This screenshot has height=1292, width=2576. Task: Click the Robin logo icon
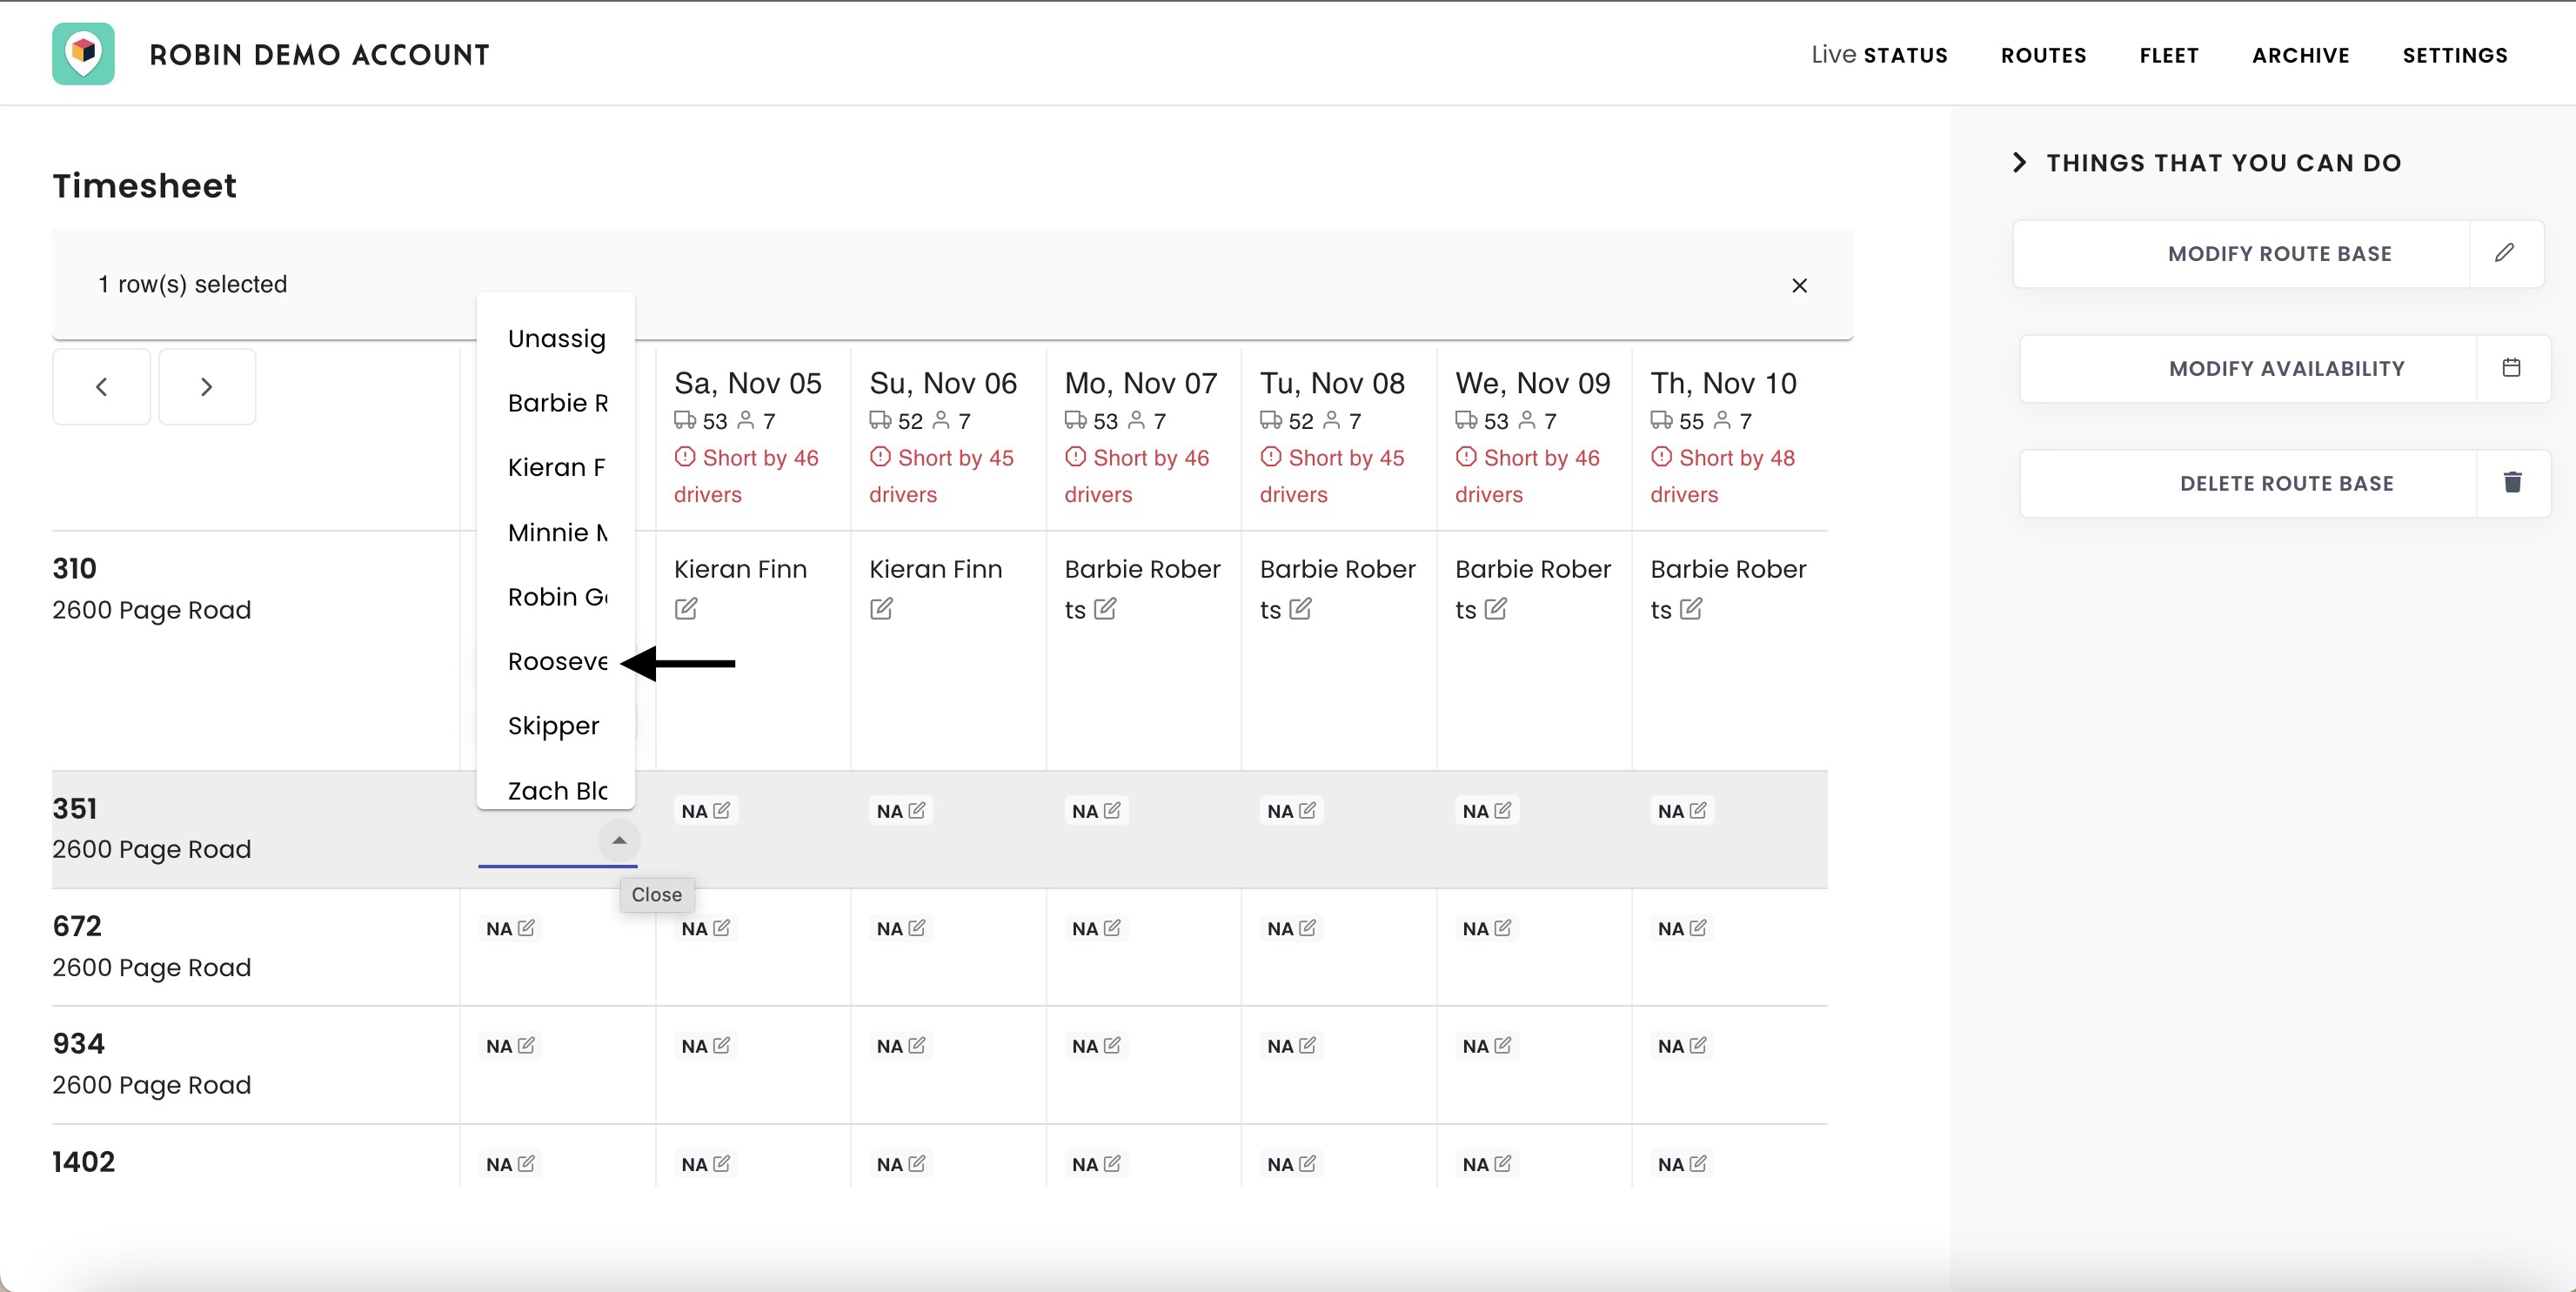[x=83, y=54]
